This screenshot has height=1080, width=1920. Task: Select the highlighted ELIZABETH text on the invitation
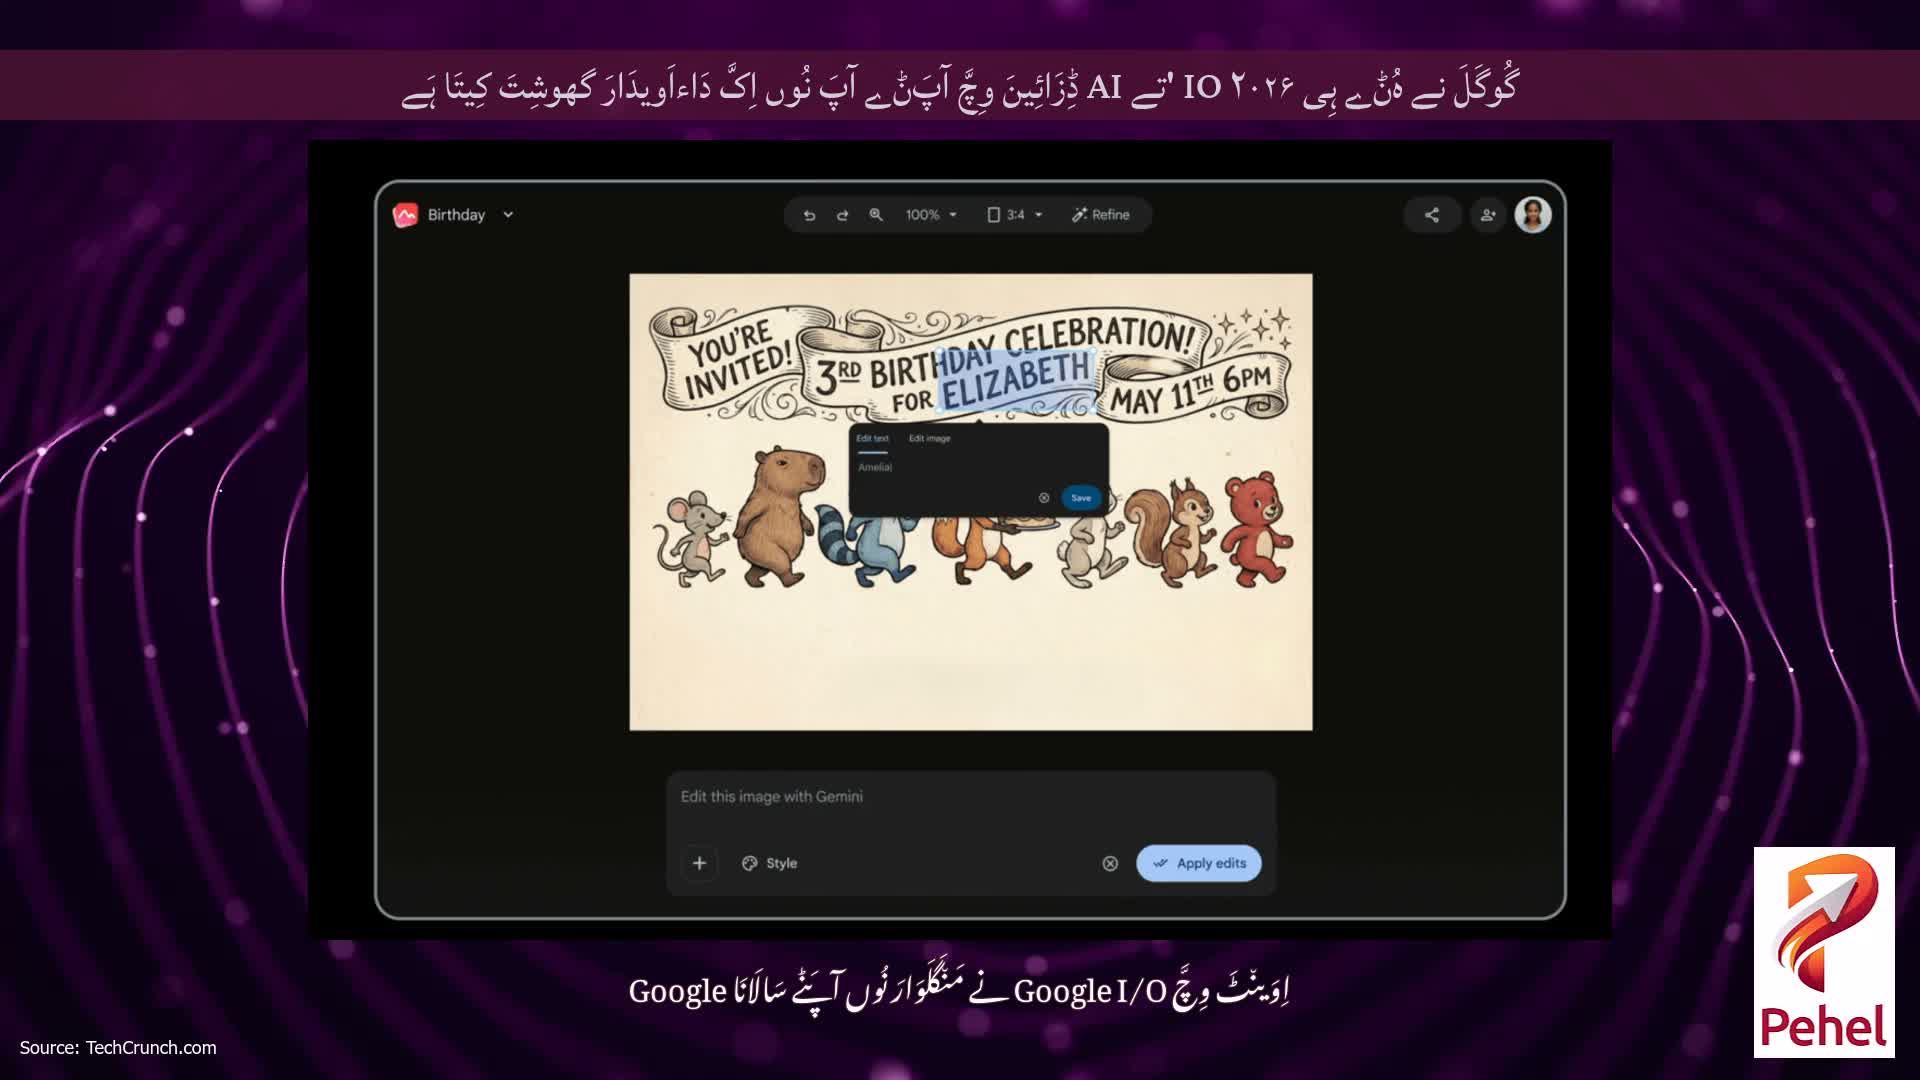pos(1015,380)
